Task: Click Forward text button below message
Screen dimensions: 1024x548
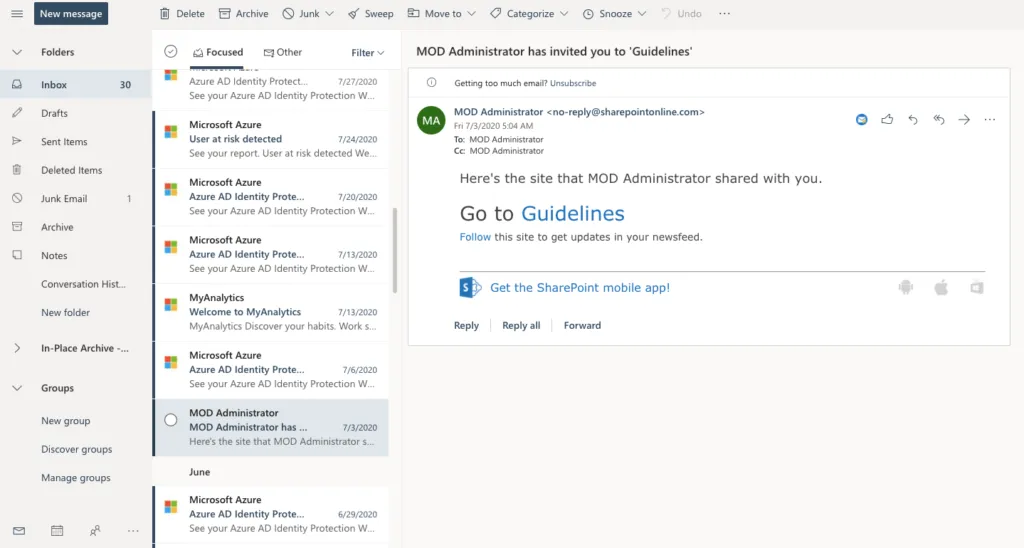Action: pyautogui.click(x=582, y=325)
